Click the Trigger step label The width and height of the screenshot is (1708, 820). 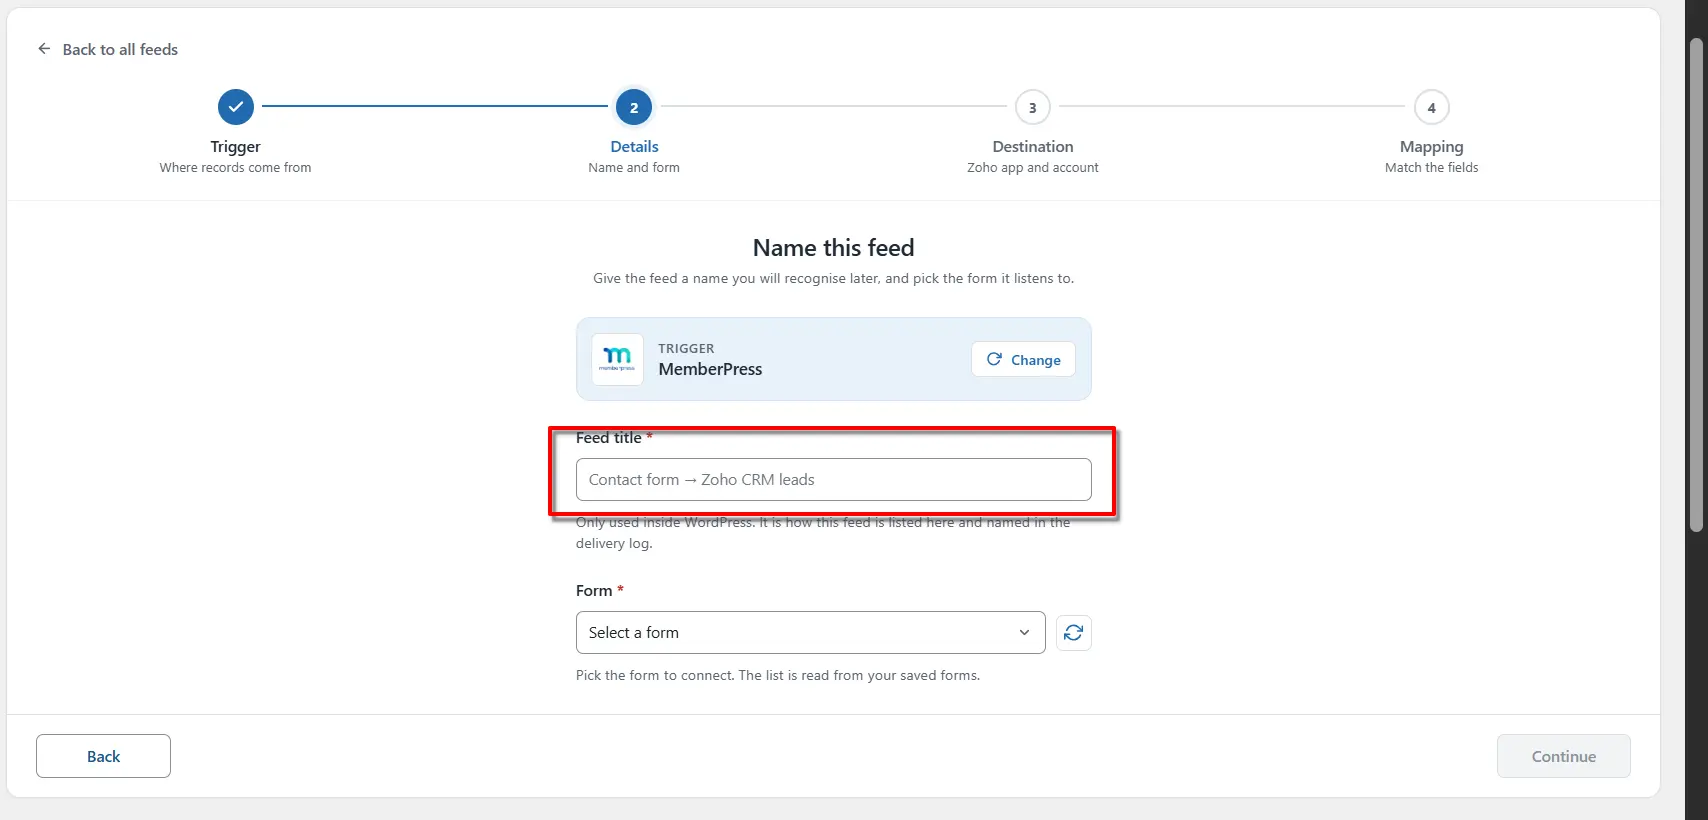236,146
